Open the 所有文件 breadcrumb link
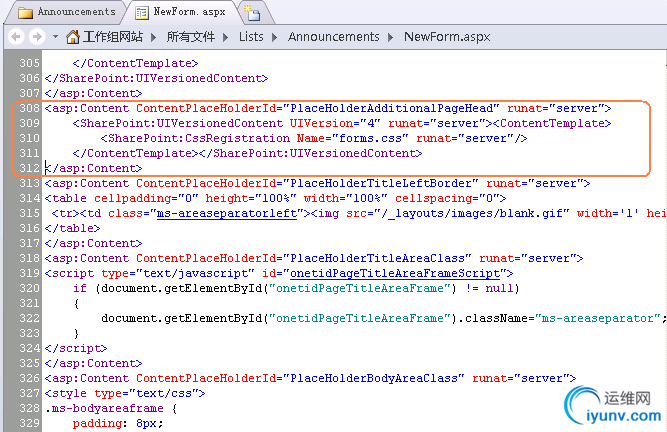This screenshot has width=667, height=432. tap(191, 37)
